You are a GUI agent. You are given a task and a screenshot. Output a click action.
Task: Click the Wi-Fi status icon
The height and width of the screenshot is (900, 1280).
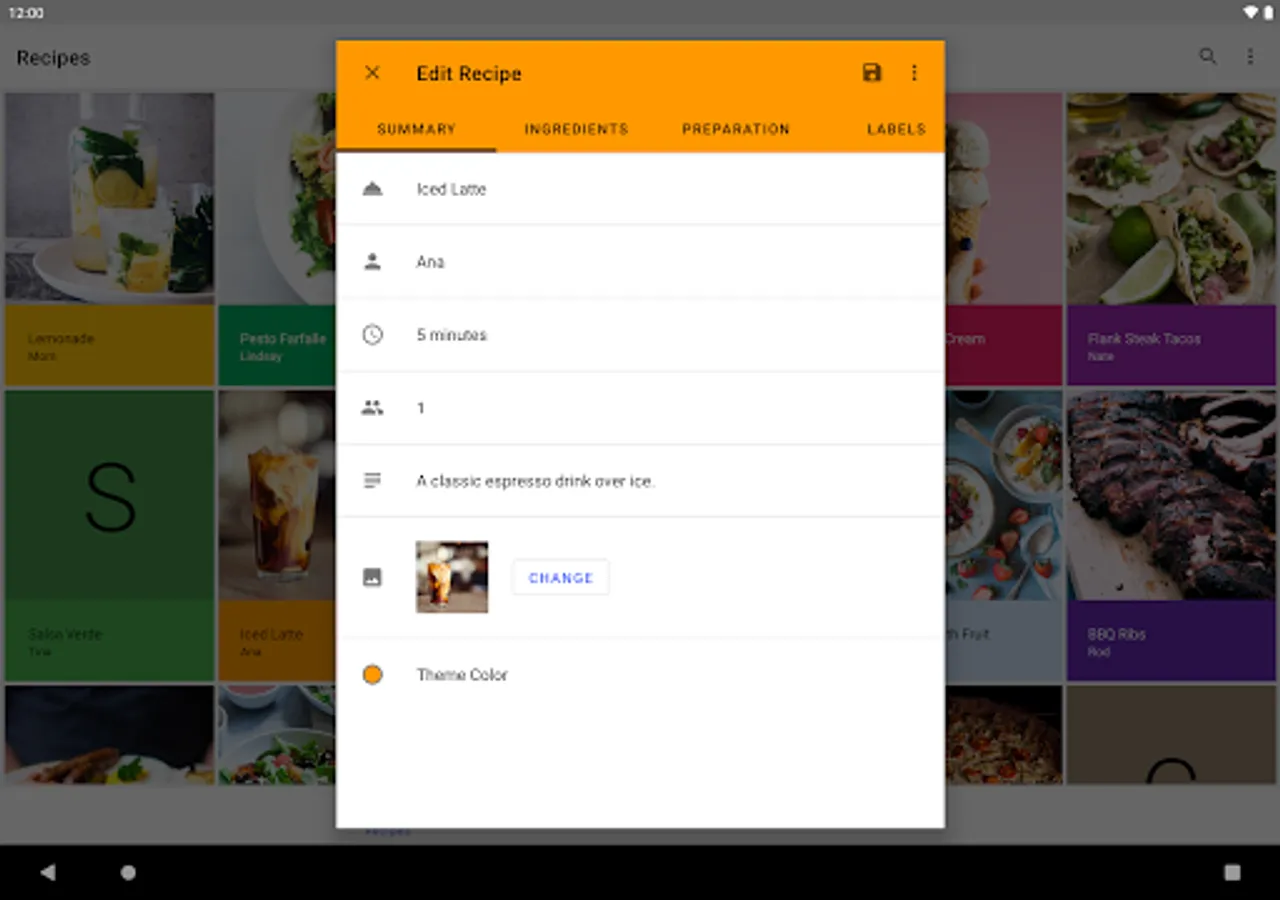point(1250,13)
